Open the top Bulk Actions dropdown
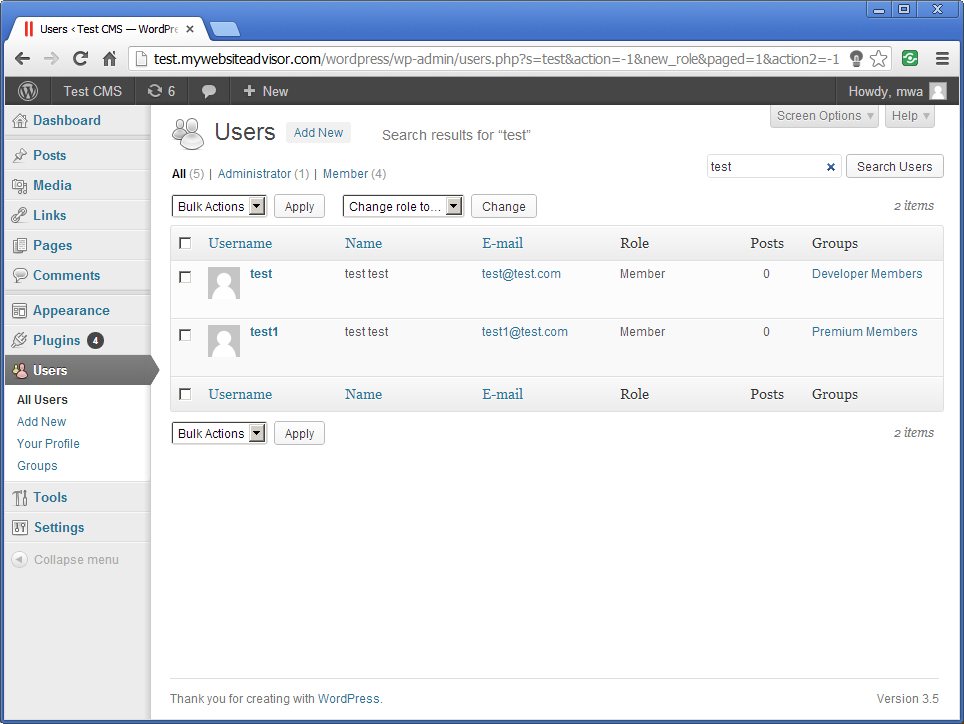964x724 pixels. (219, 207)
